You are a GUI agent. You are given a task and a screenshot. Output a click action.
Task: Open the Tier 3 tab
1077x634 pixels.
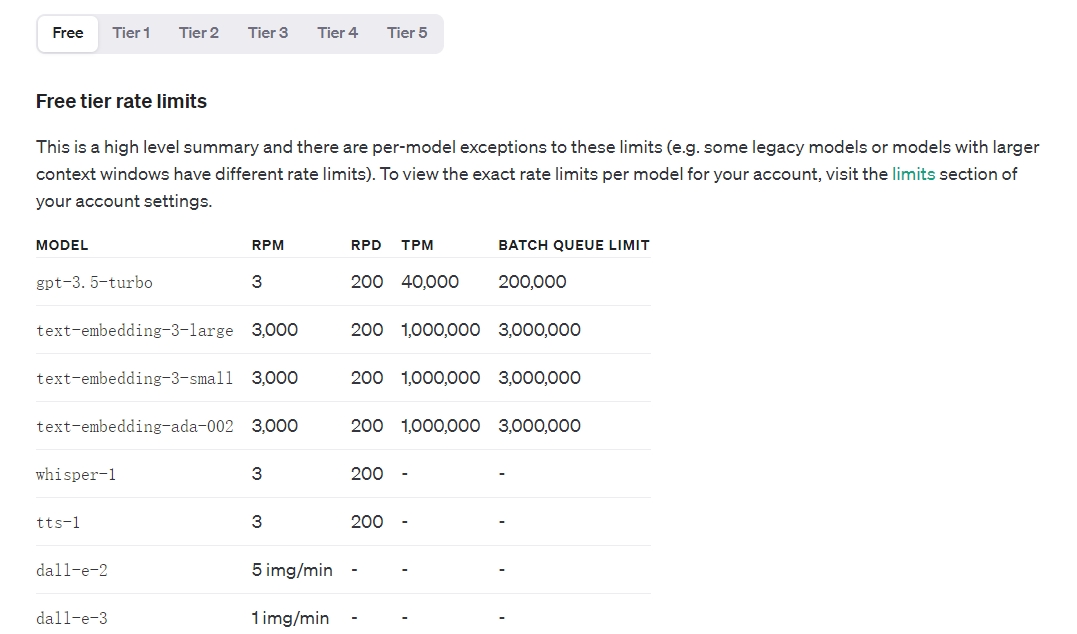click(268, 33)
